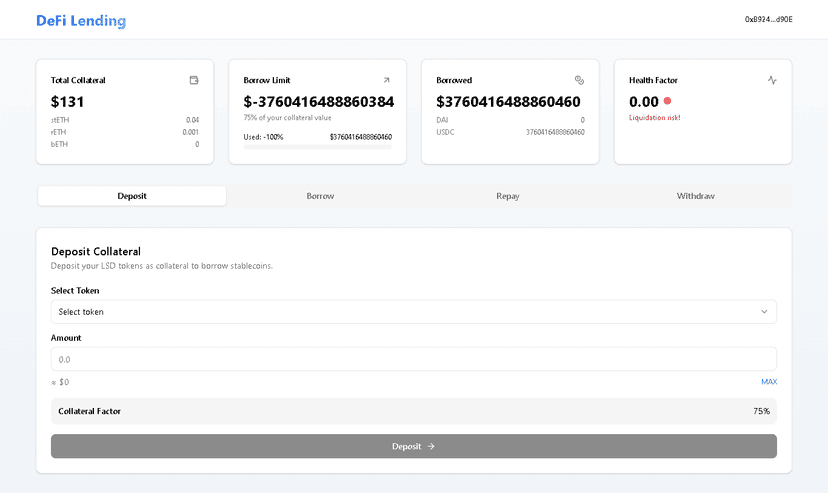Click the arrow icon in Borrow Limit card
The width and height of the screenshot is (828, 493).
coord(387,80)
